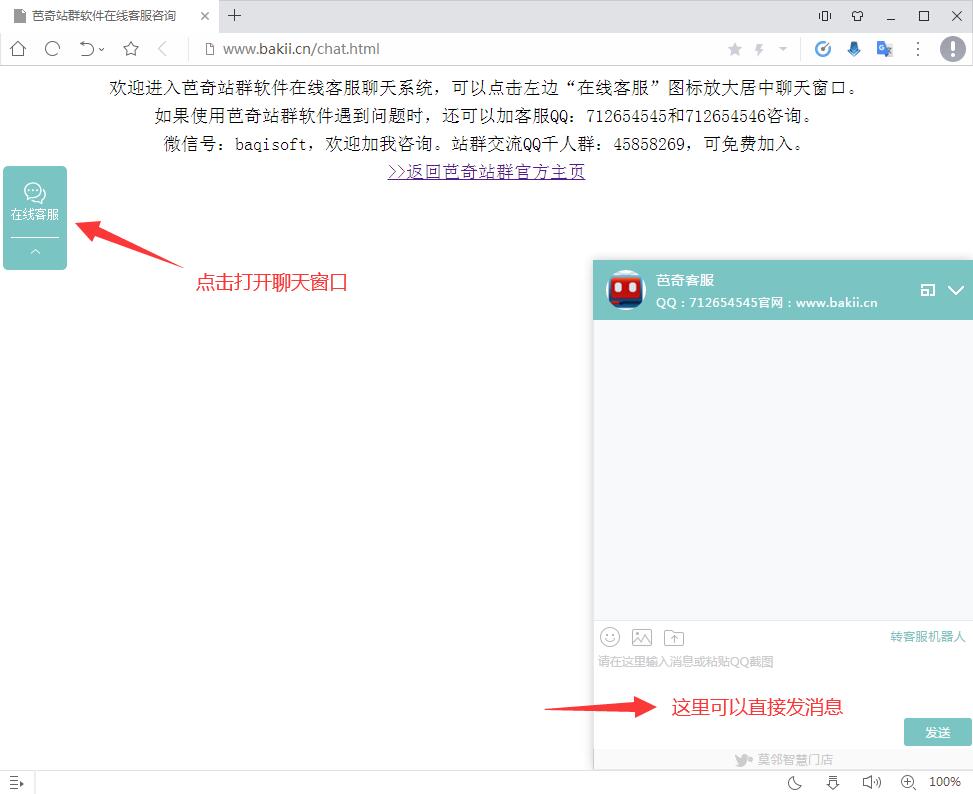The height and width of the screenshot is (794, 973).
Task: Click the sidebar list icon in the status bar
Action: [x=17, y=783]
